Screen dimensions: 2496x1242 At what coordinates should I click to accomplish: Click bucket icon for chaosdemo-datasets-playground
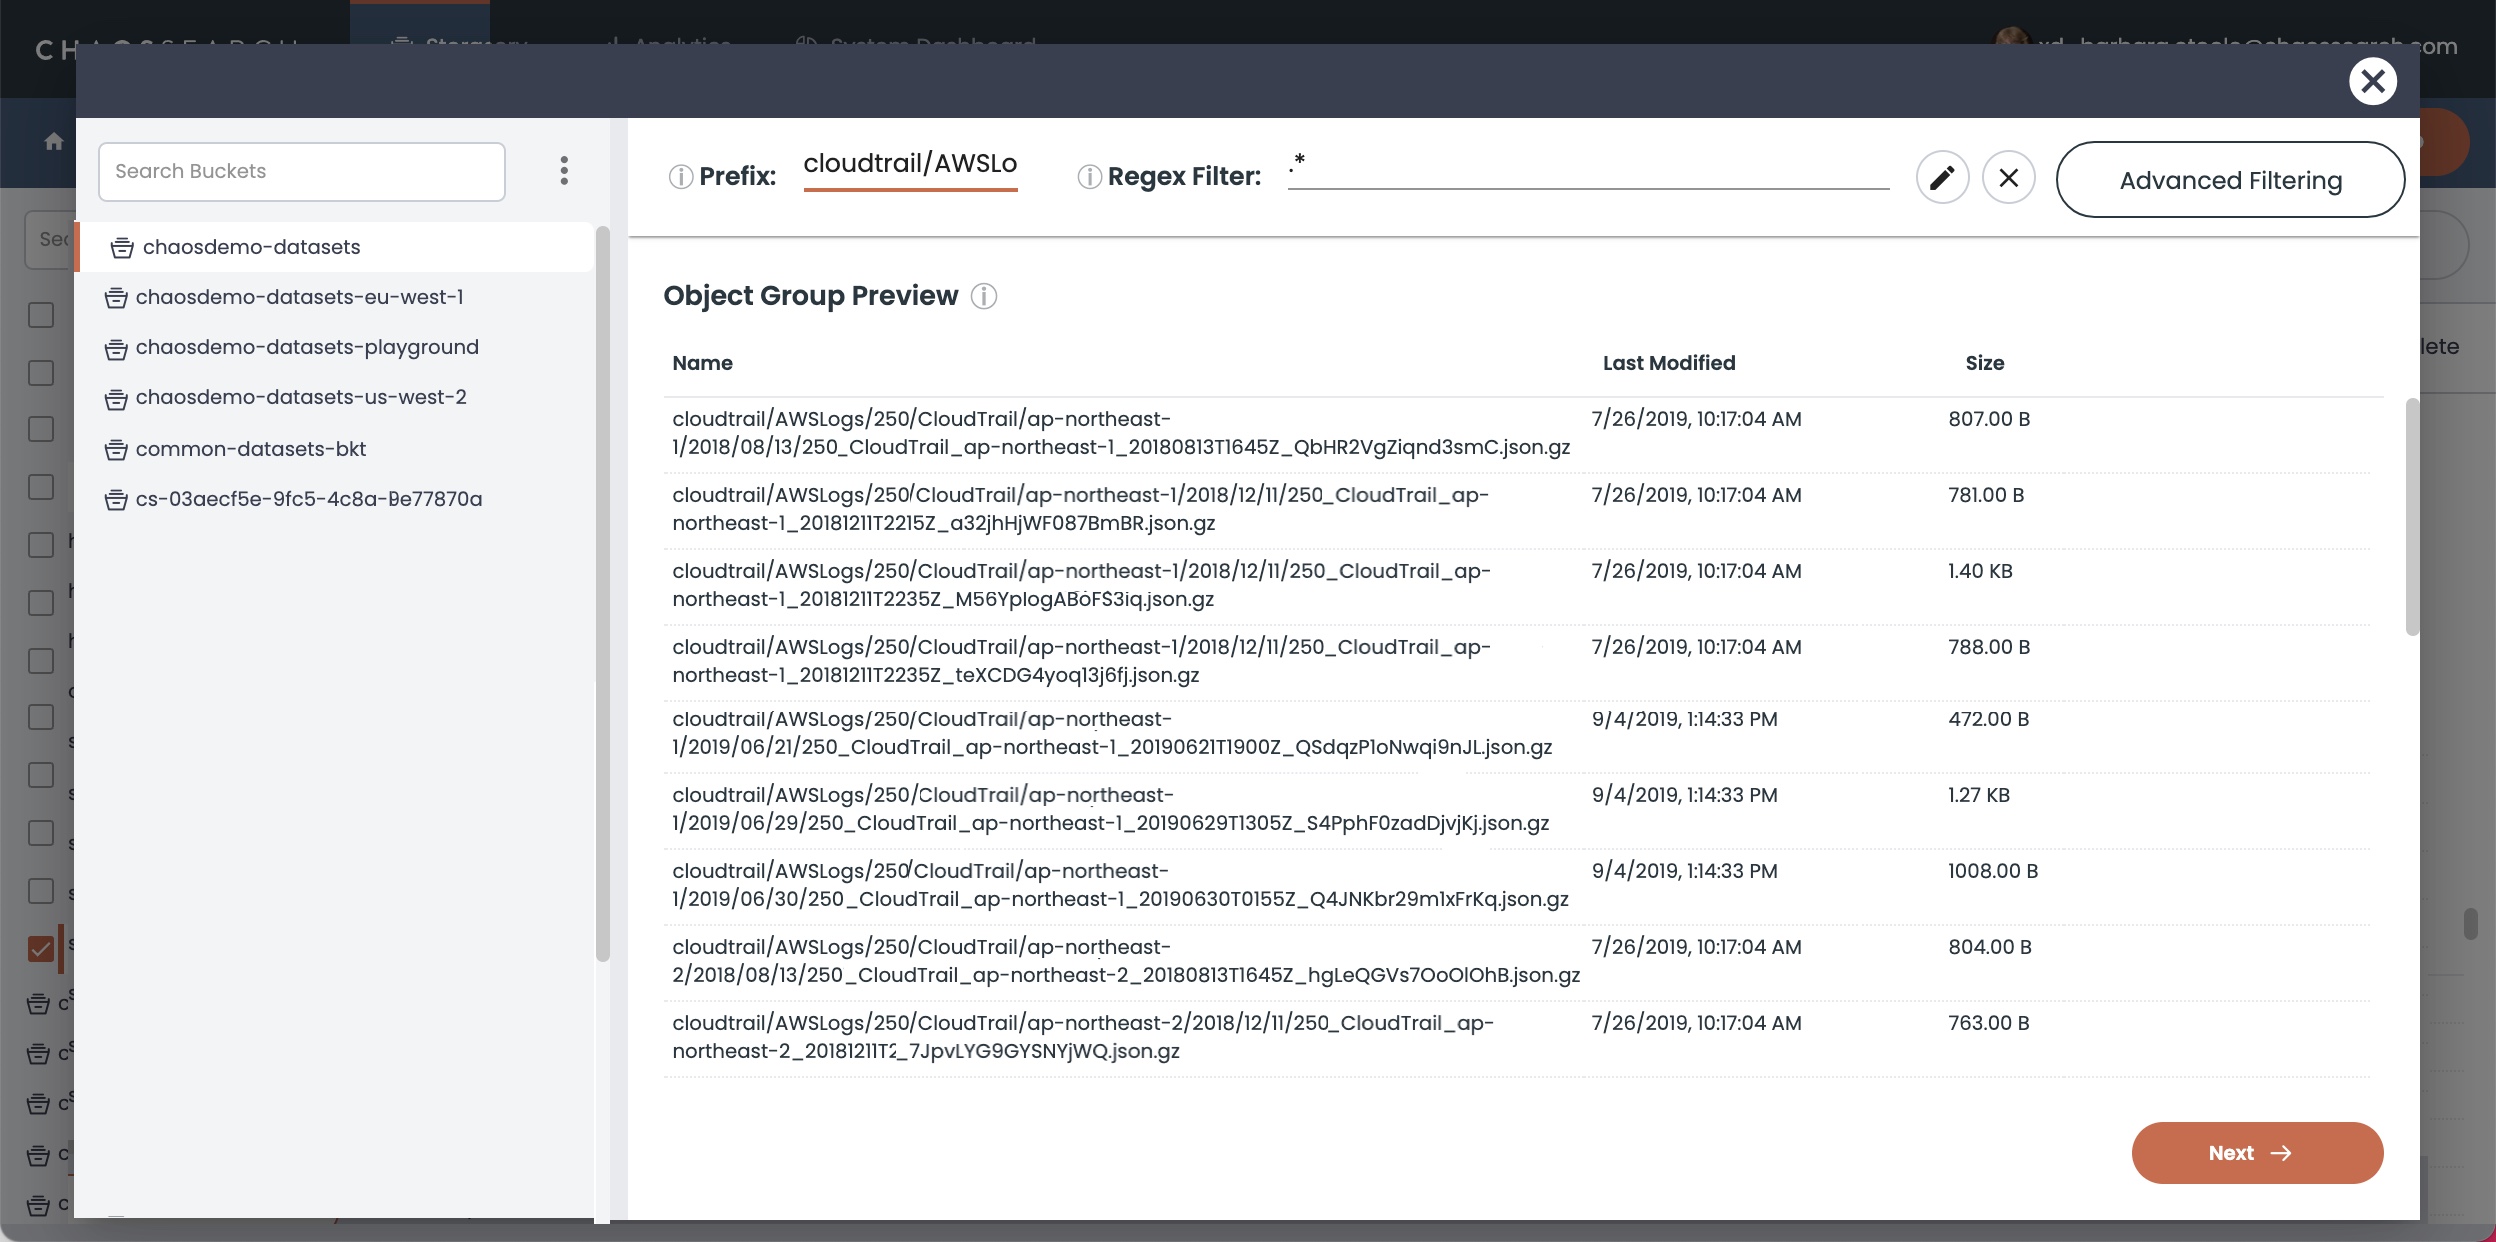click(x=116, y=348)
